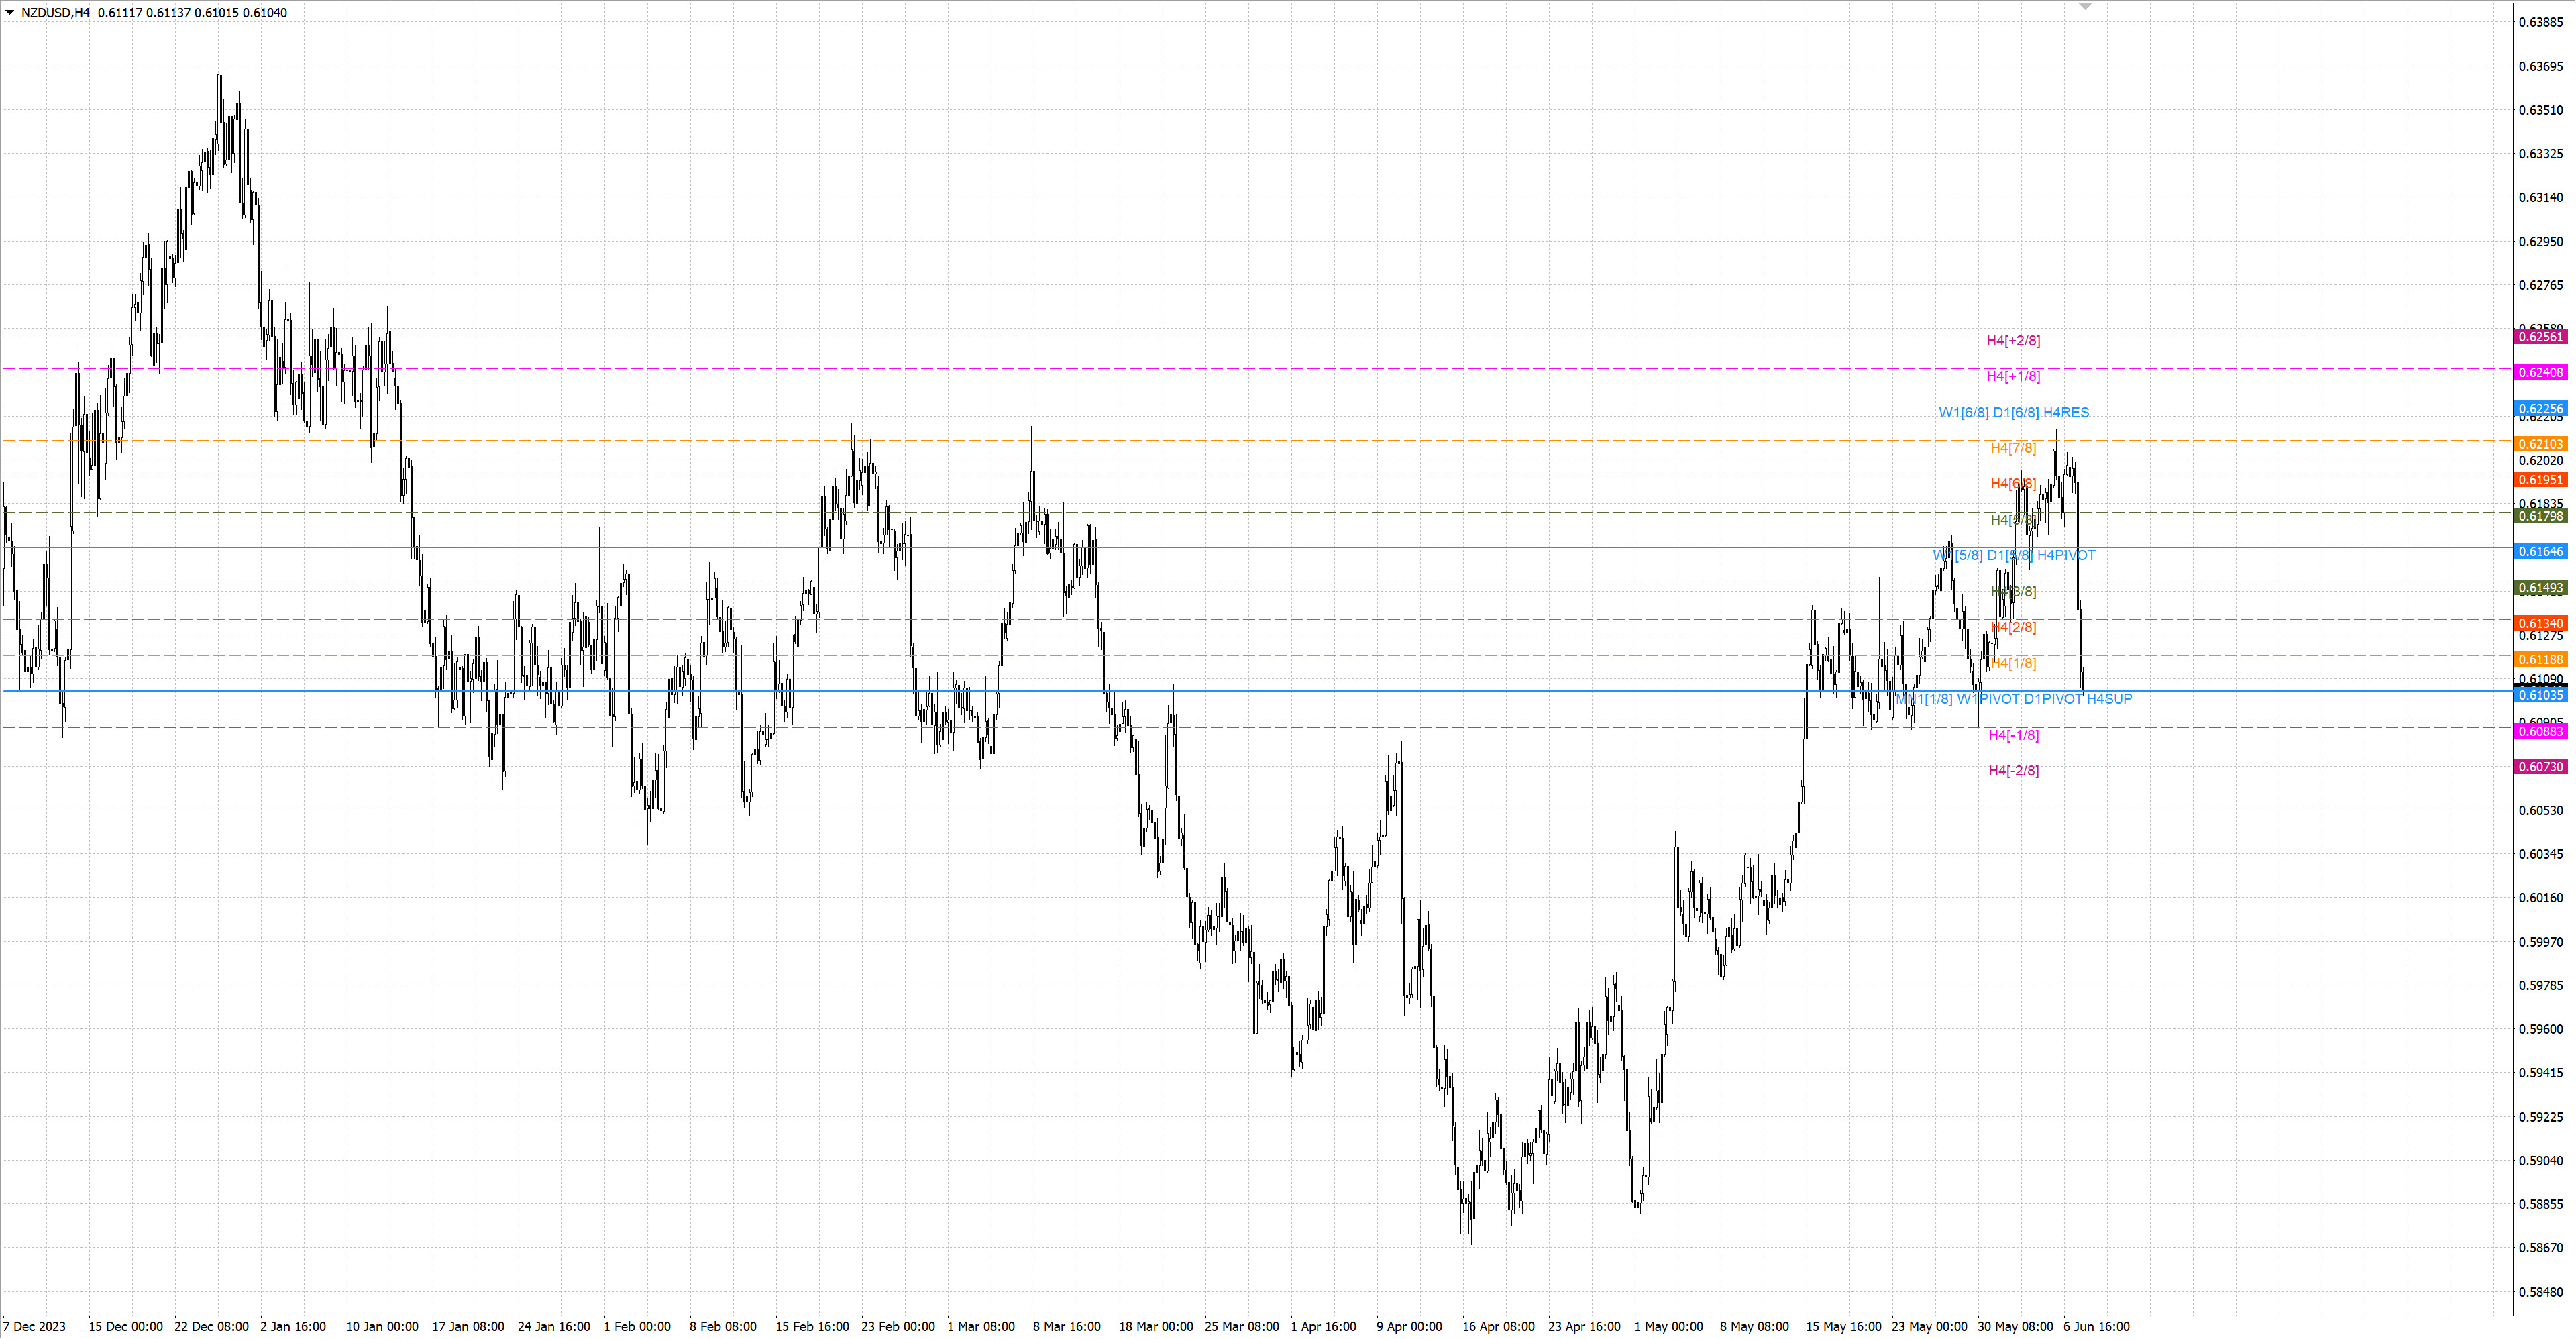Click the 0.62561 price tag
The width and height of the screenshot is (2576, 1339).
(x=2540, y=337)
